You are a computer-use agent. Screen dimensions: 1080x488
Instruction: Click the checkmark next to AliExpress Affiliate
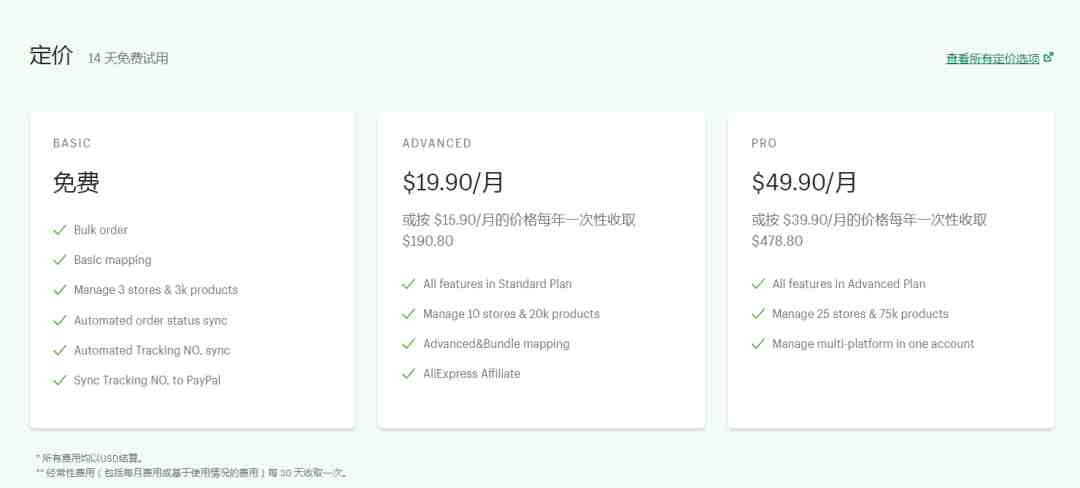click(409, 374)
